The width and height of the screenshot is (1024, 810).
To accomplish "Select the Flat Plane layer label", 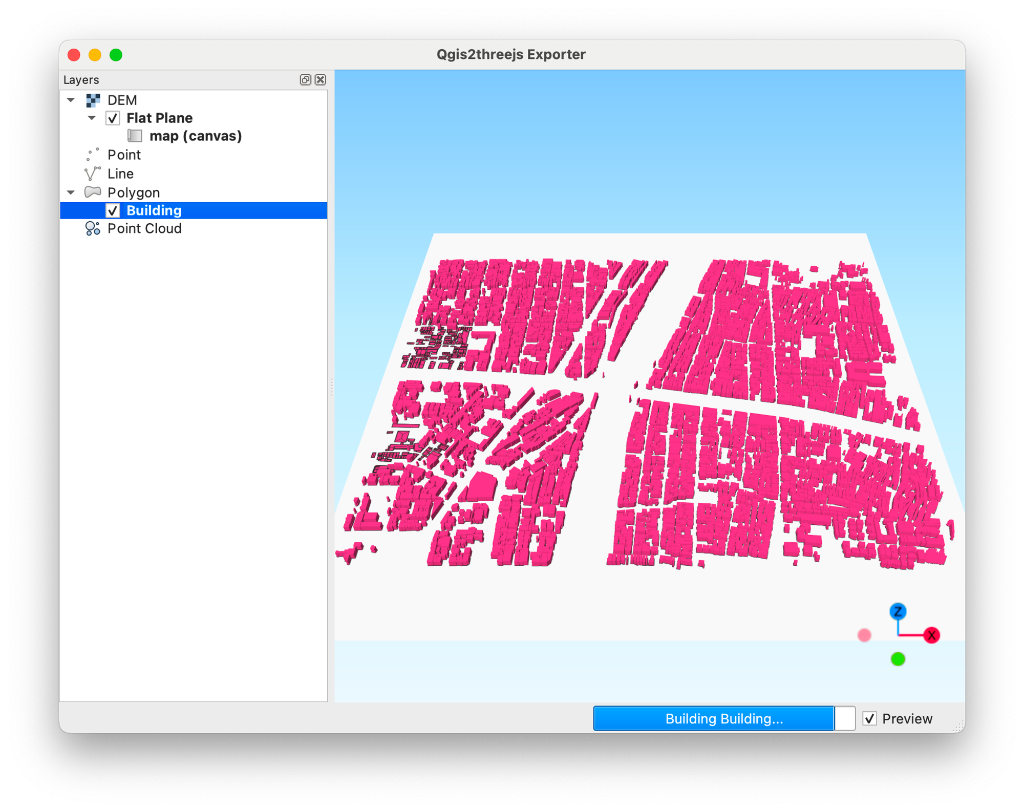I will click(x=159, y=118).
